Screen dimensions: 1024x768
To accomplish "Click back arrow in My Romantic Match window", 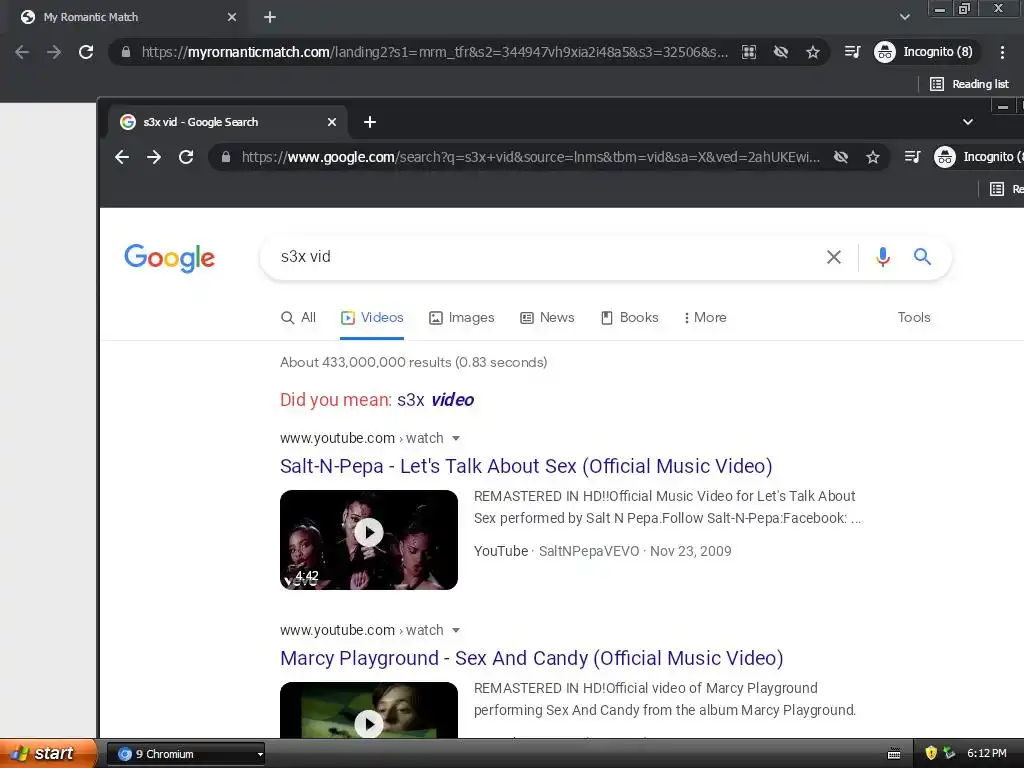I will click(22, 52).
